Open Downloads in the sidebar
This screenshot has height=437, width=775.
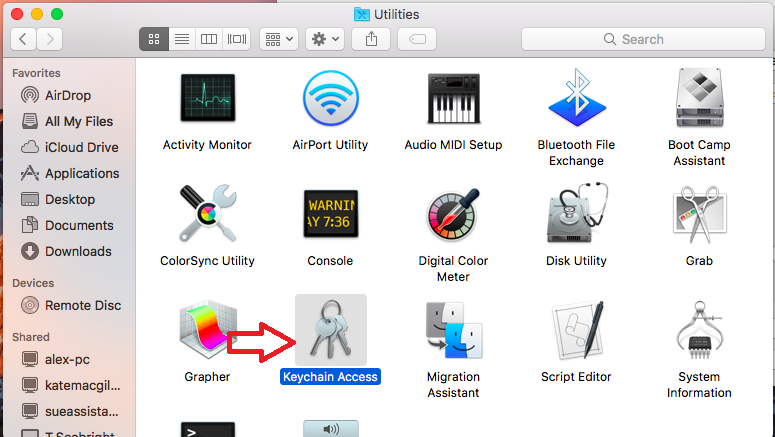(x=66, y=251)
